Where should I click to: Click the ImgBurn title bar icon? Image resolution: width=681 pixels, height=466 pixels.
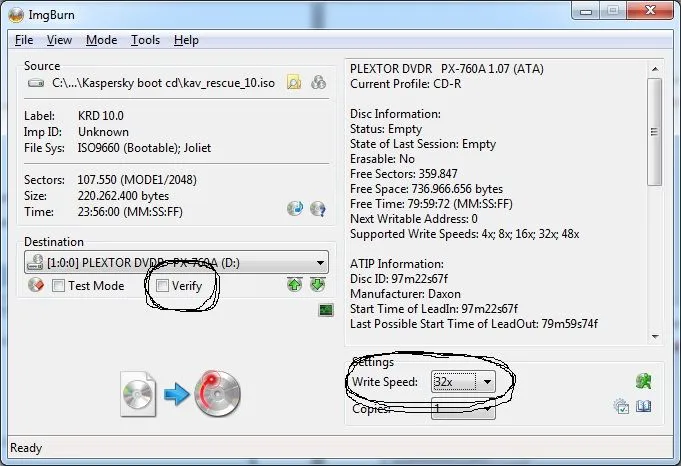(16, 15)
